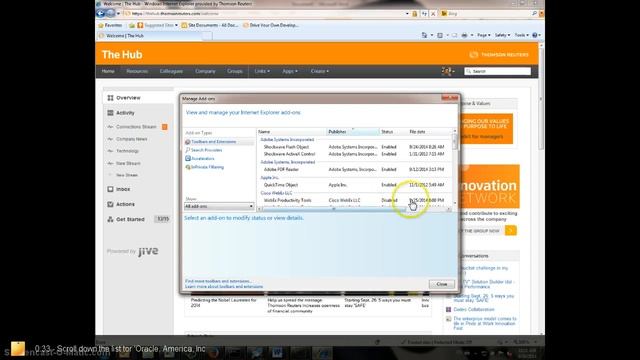640x360 pixels.
Task: Sort add-ons by the Name column
Action: [x=291, y=132]
